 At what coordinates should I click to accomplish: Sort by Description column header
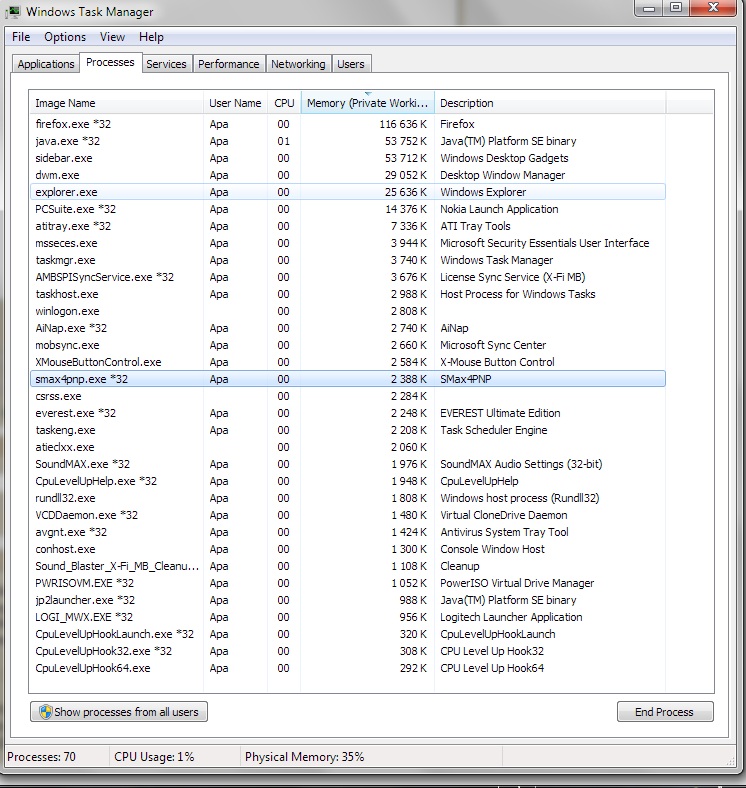tap(550, 103)
